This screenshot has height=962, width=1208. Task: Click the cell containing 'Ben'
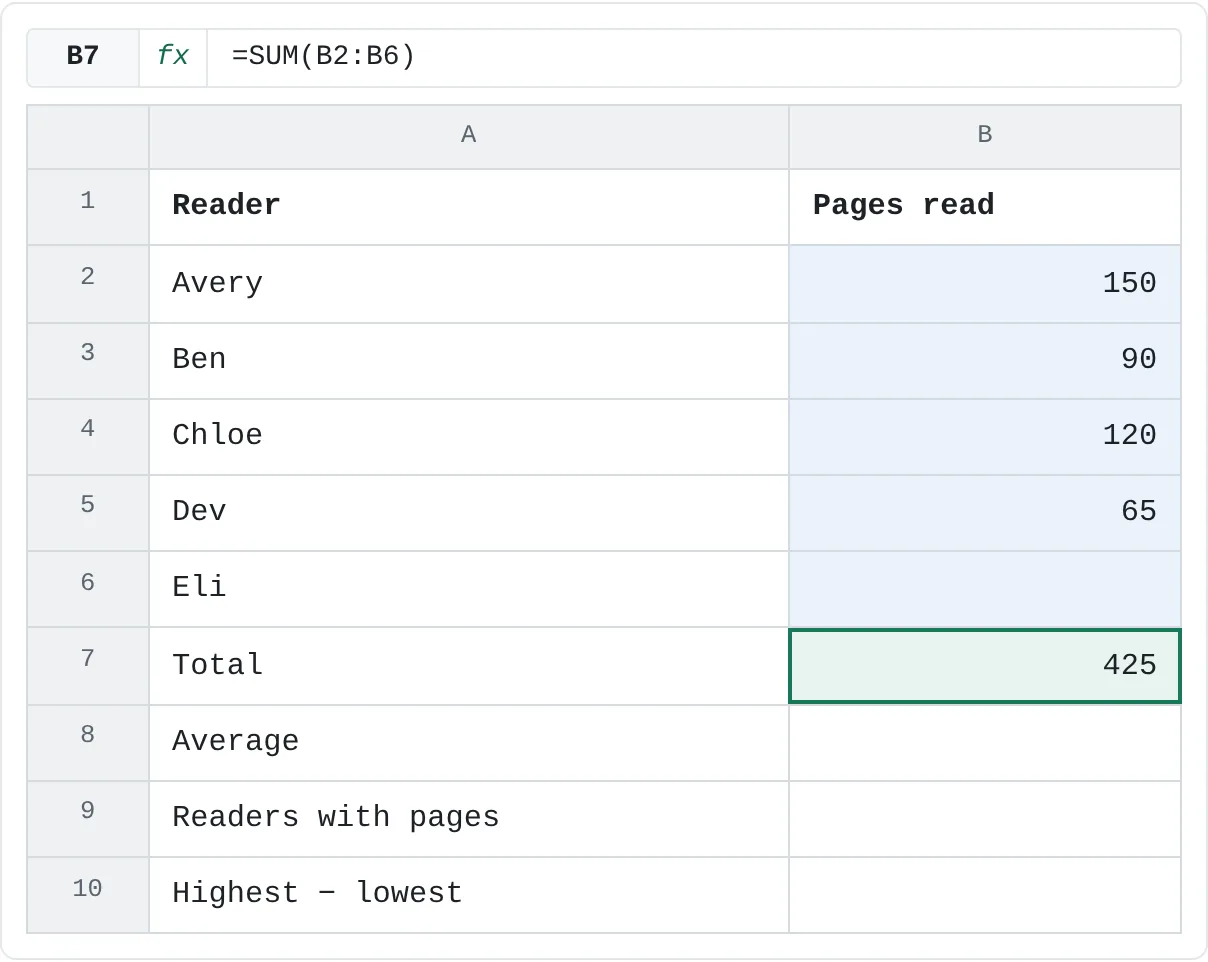click(x=468, y=360)
